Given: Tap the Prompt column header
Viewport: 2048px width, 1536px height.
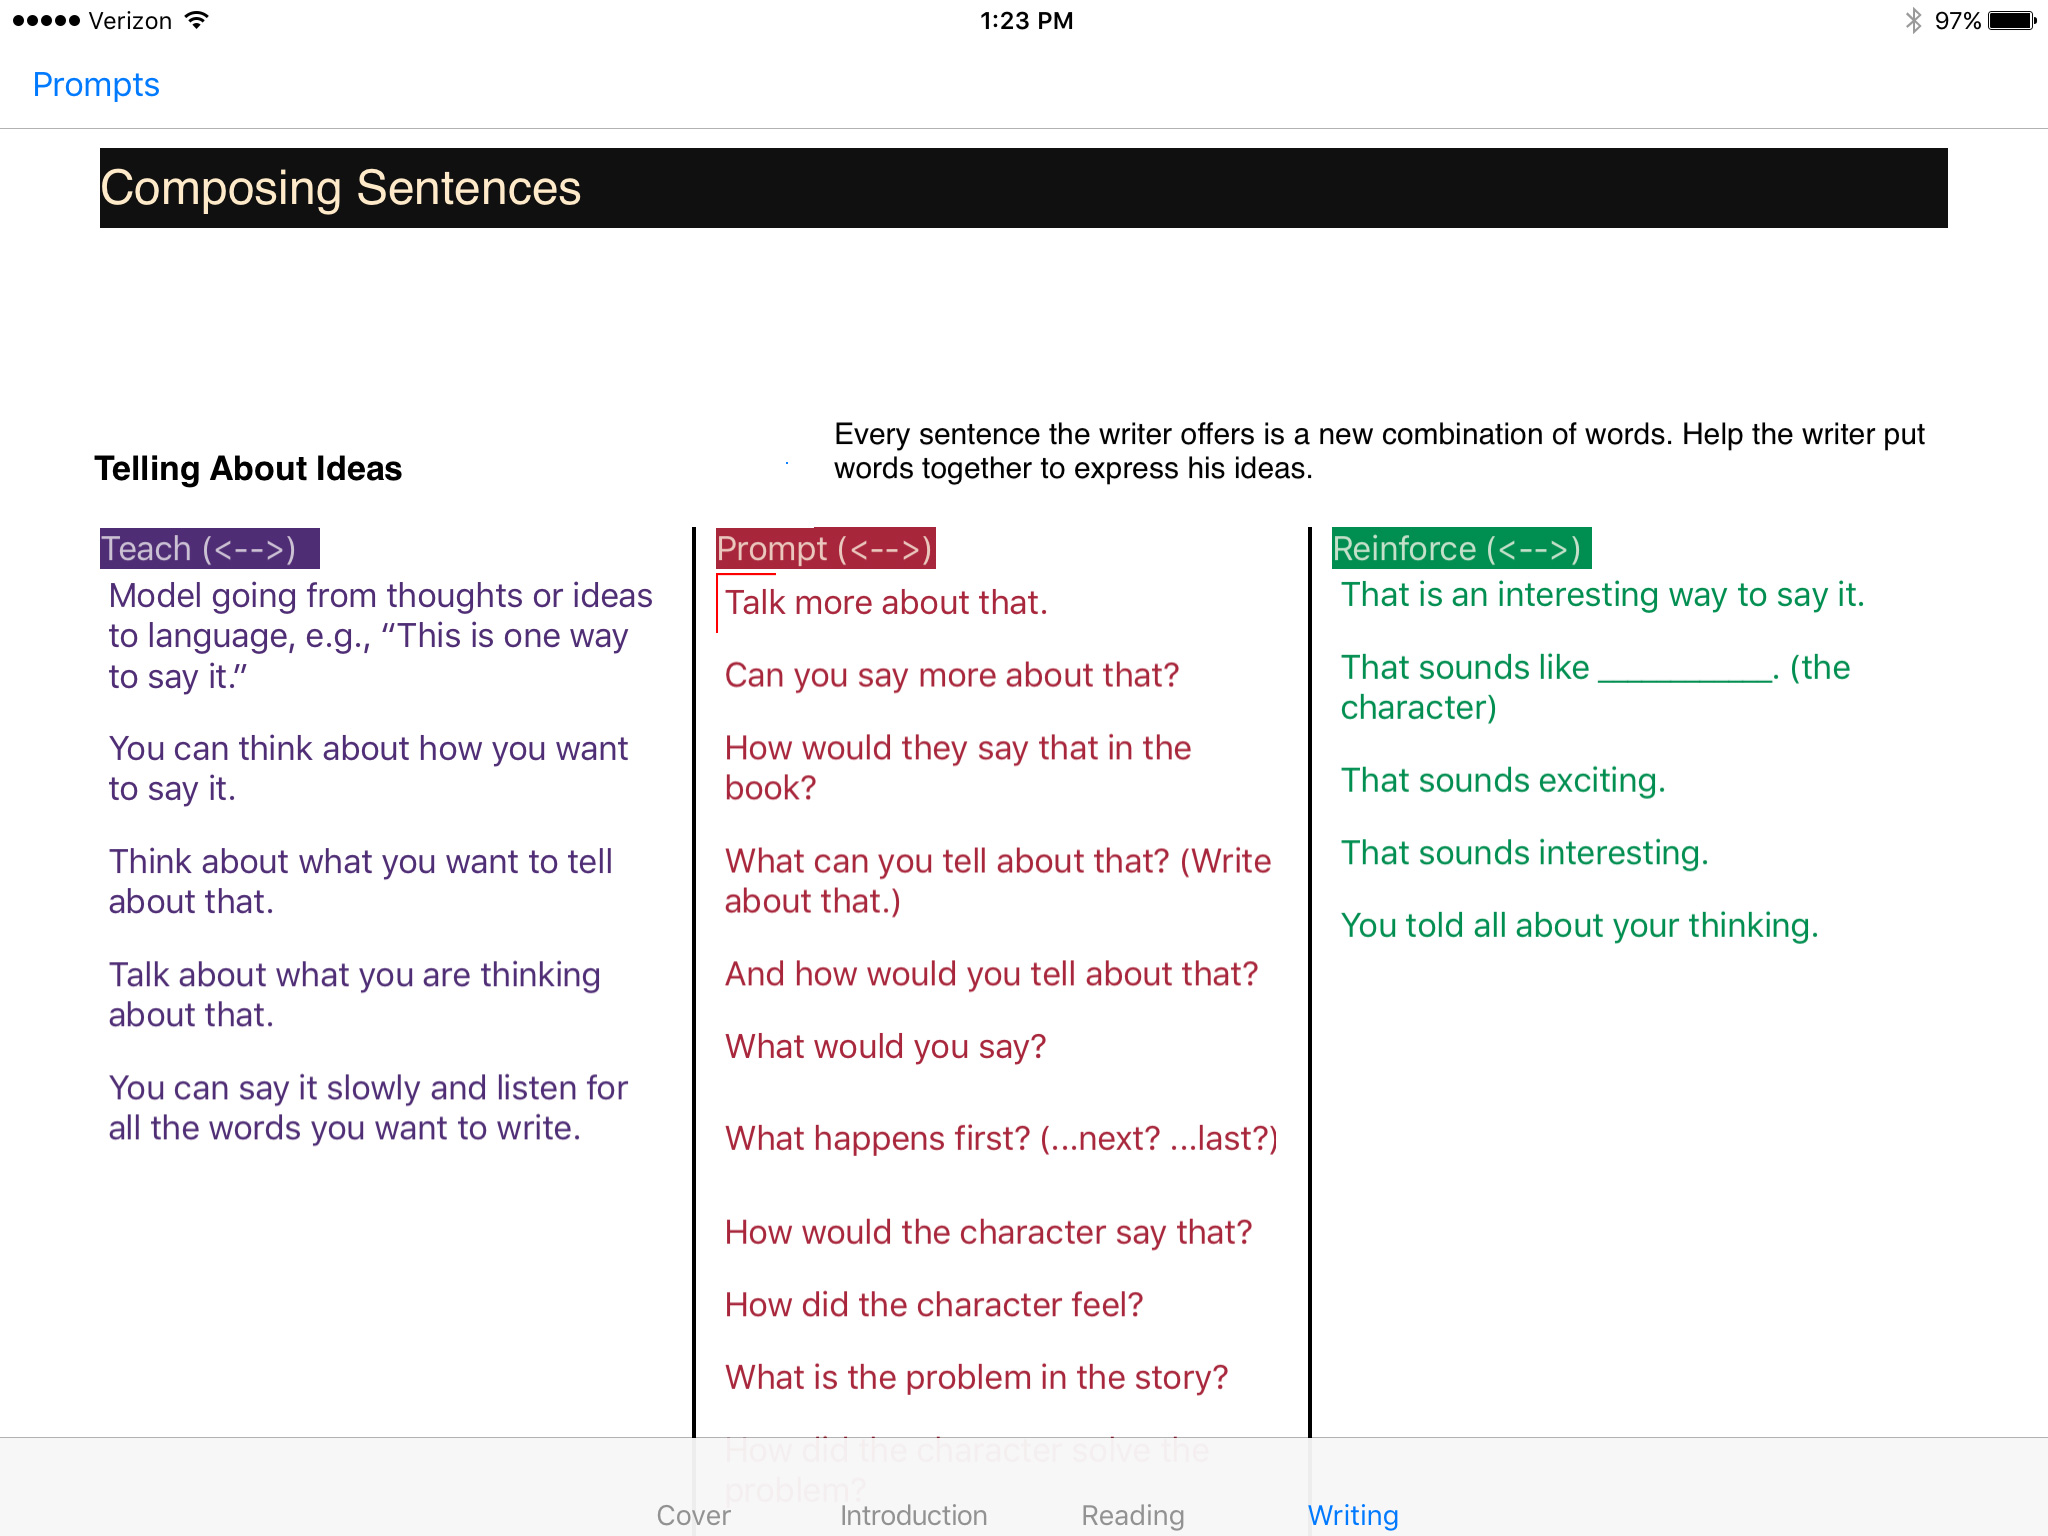Looking at the screenshot, I should [x=825, y=548].
